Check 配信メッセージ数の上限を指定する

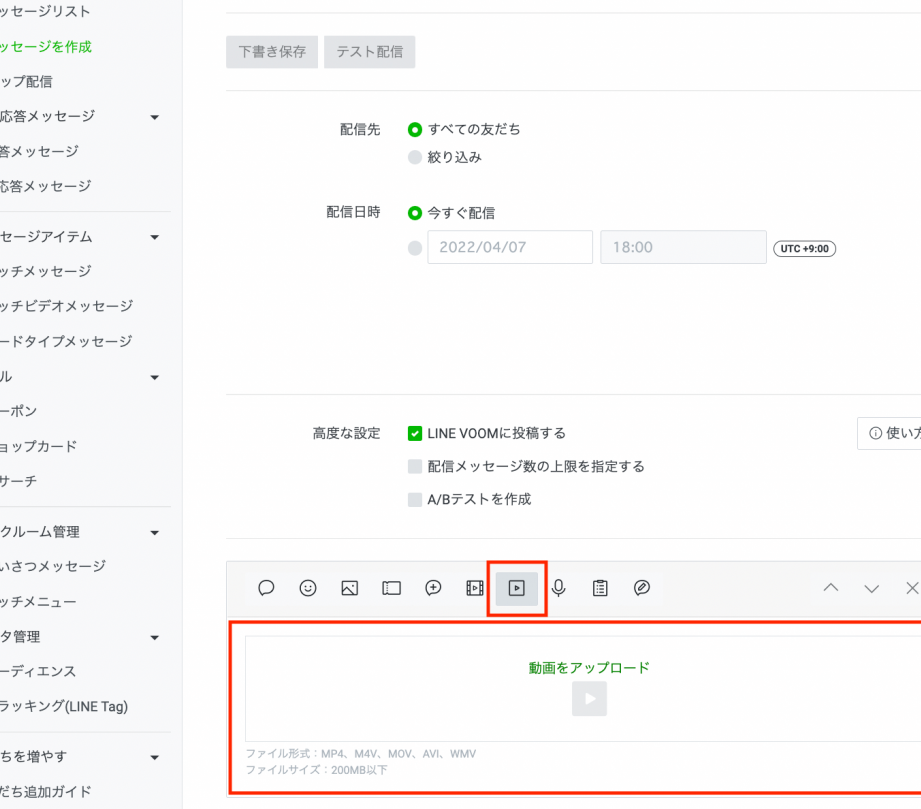tap(415, 466)
